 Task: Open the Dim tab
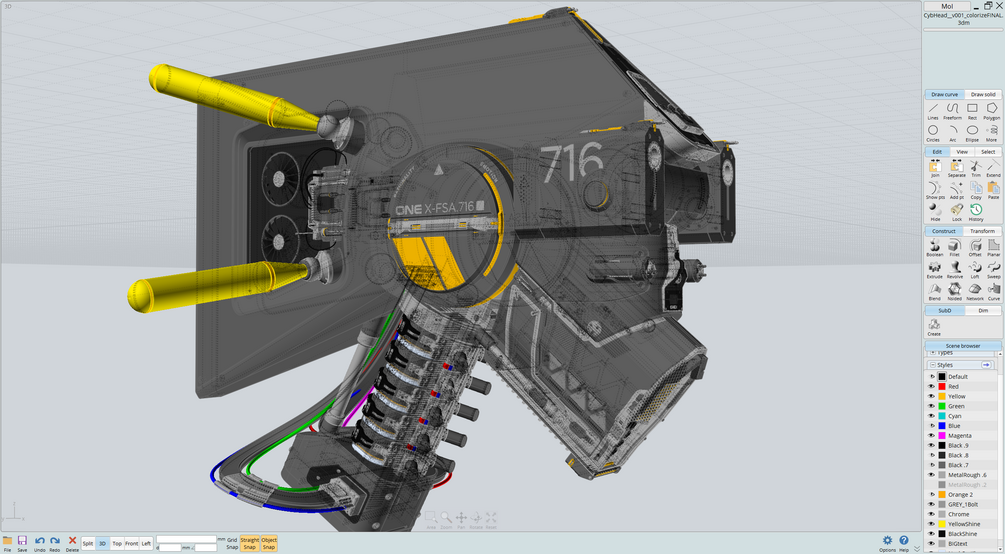(983, 310)
